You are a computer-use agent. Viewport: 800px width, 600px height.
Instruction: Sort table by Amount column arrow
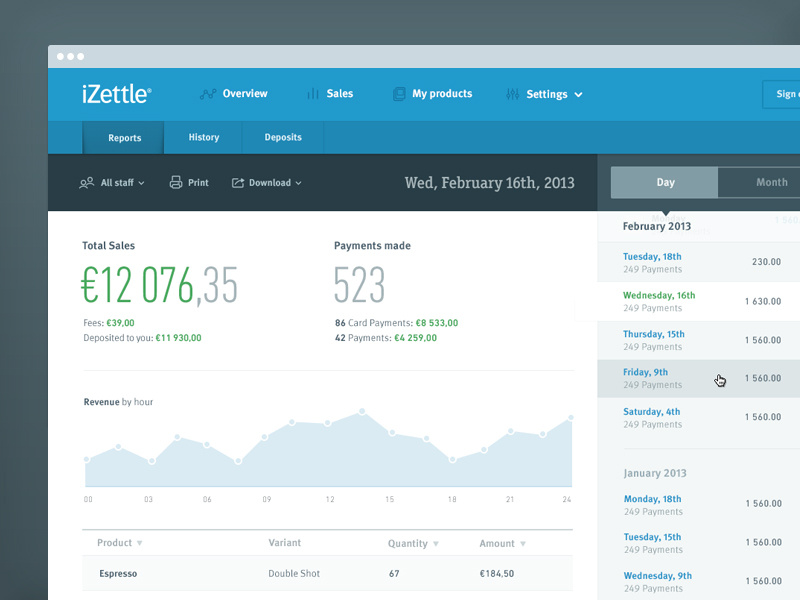[522, 544]
